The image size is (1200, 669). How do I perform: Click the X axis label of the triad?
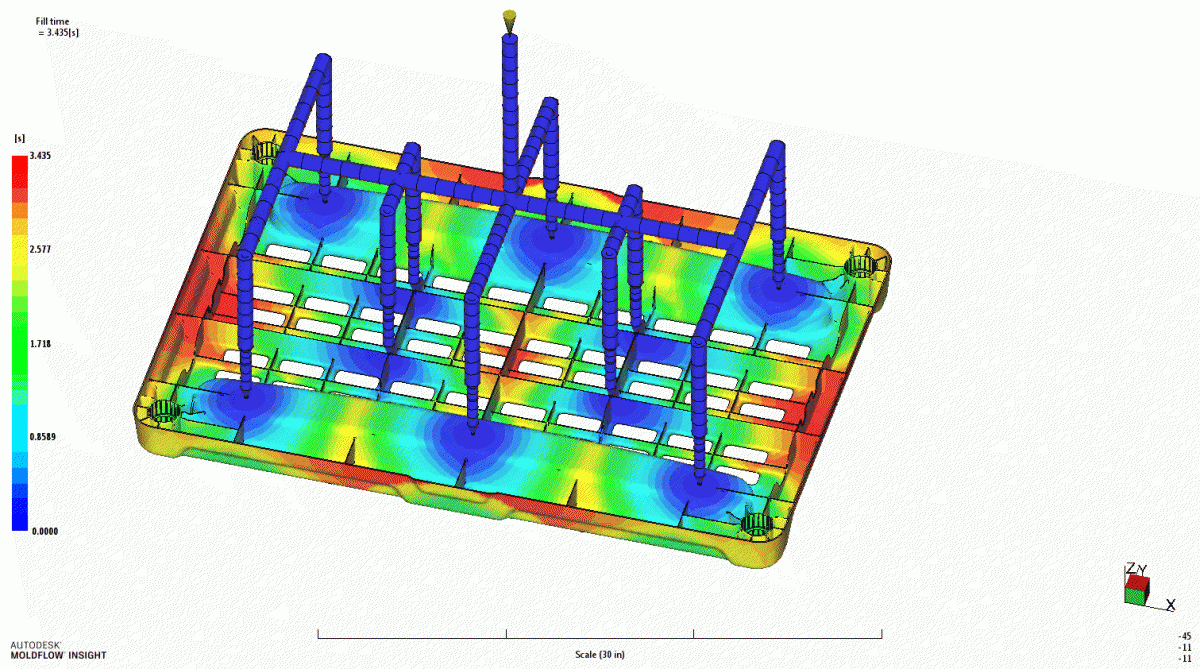click(x=1171, y=603)
